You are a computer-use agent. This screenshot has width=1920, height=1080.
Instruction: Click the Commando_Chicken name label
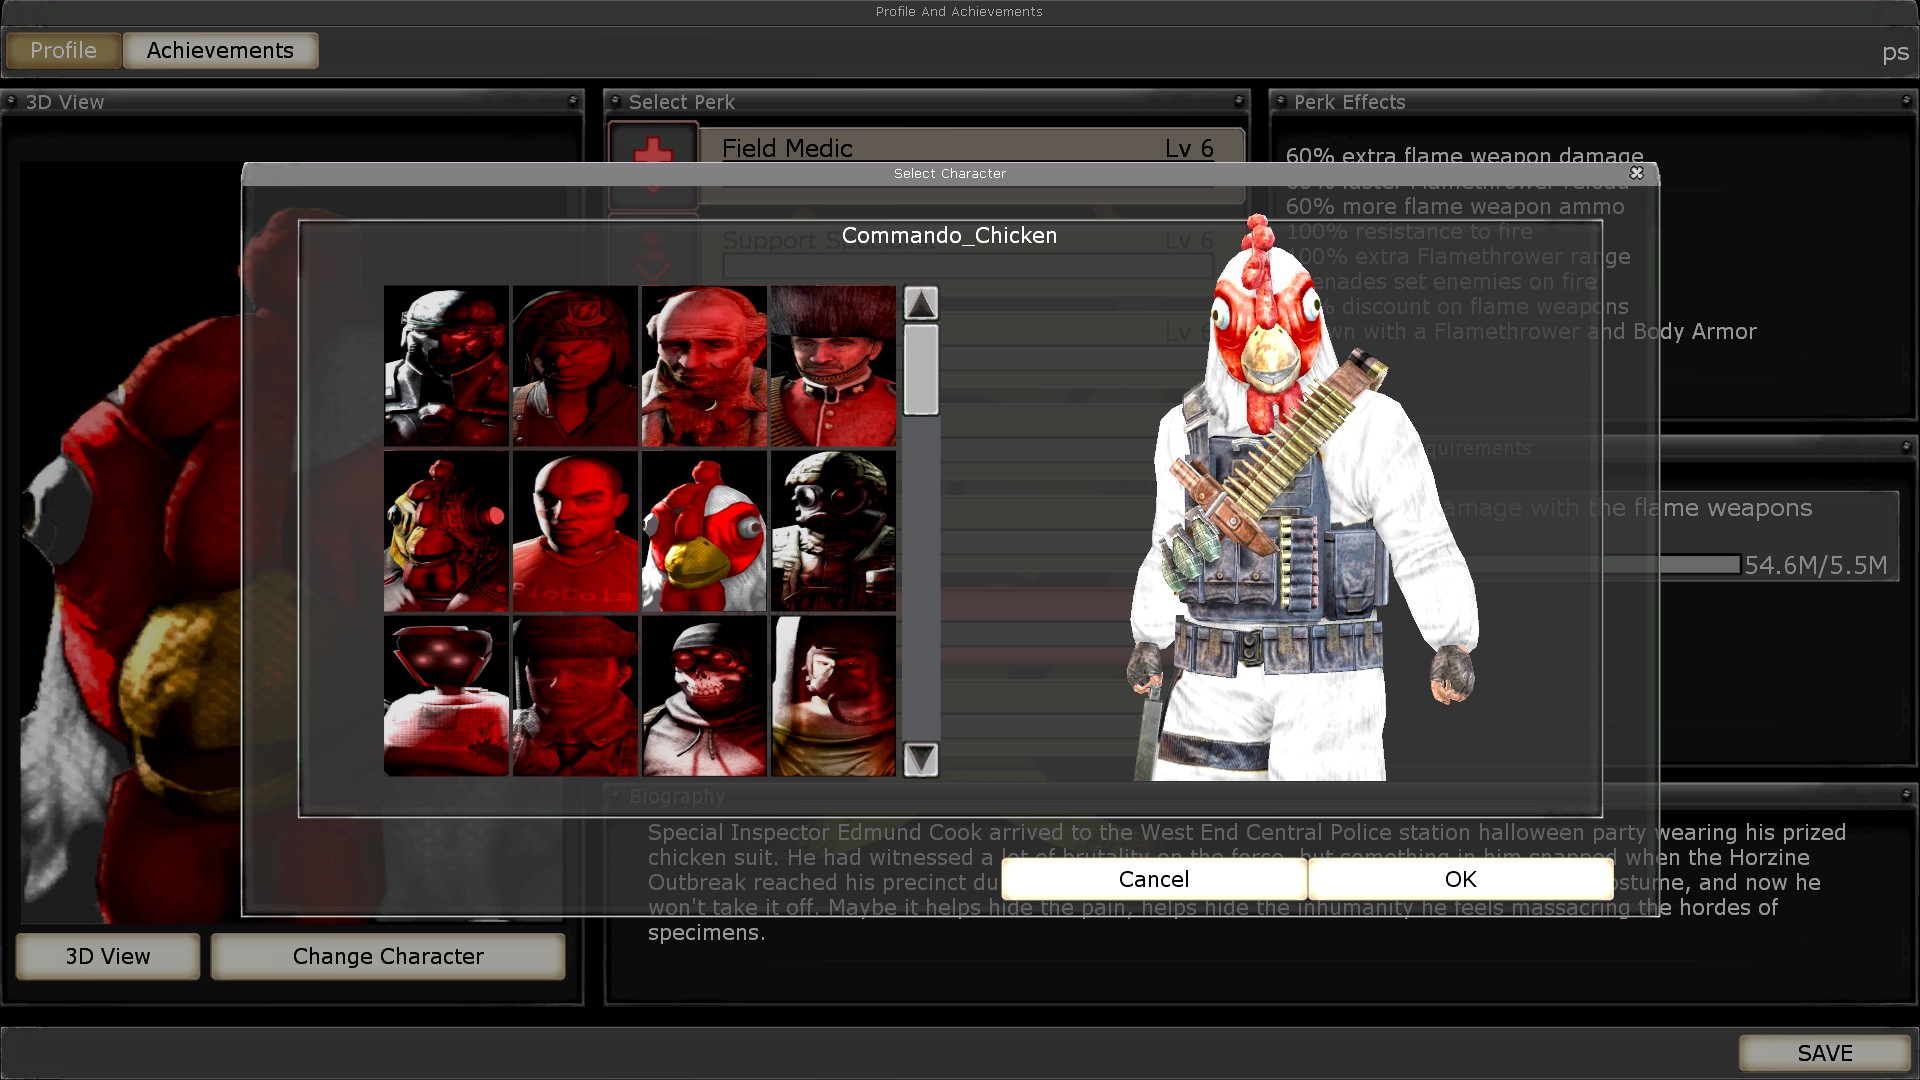click(949, 235)
